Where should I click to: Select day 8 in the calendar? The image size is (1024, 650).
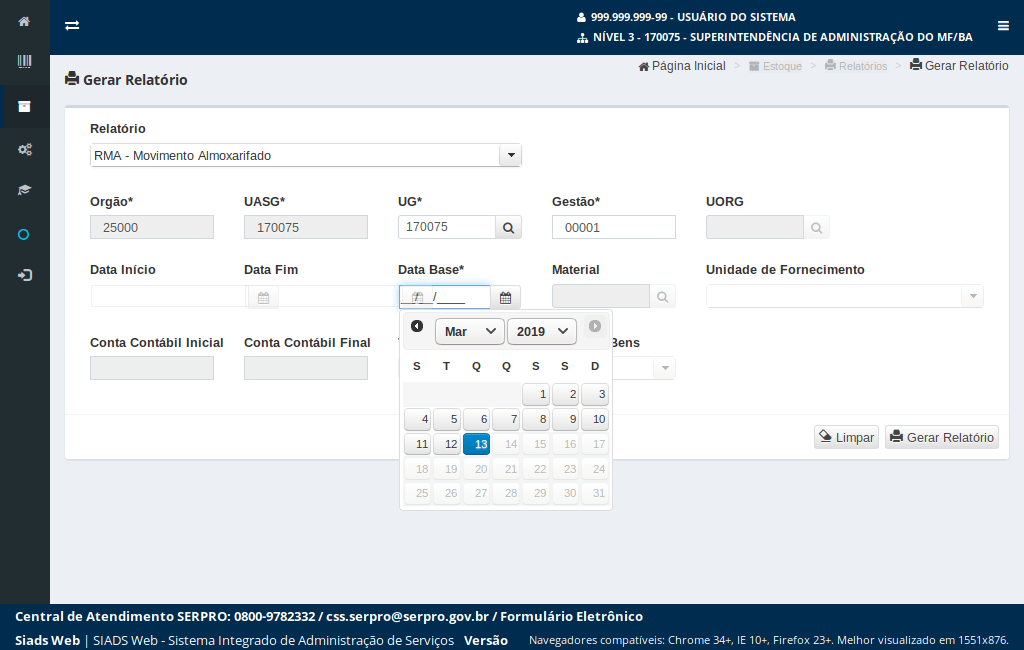[x=536, y=419]
